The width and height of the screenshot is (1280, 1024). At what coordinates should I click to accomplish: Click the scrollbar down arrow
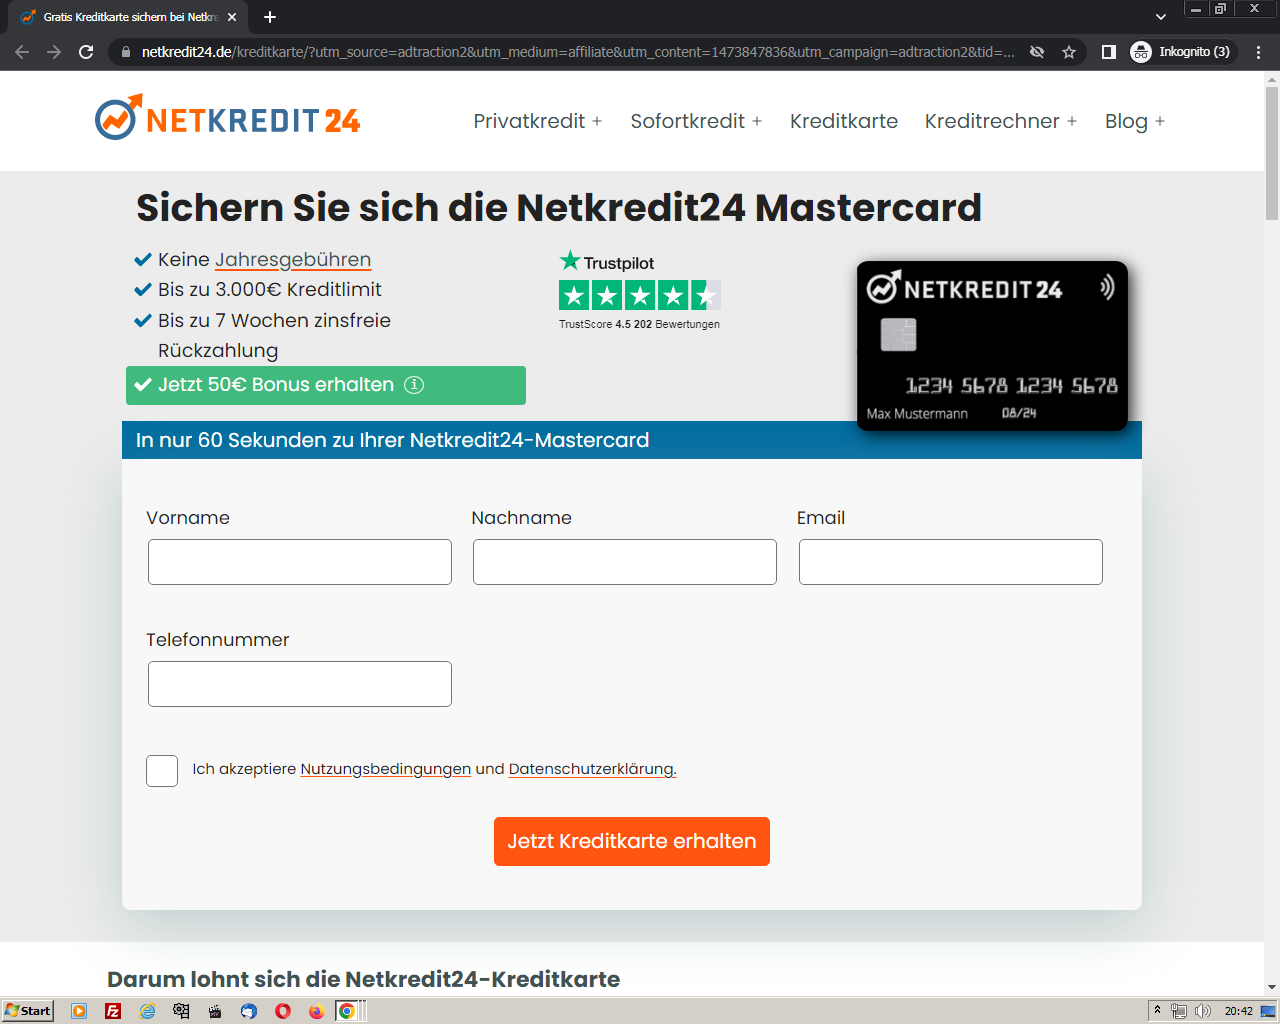click(1272, 987)
